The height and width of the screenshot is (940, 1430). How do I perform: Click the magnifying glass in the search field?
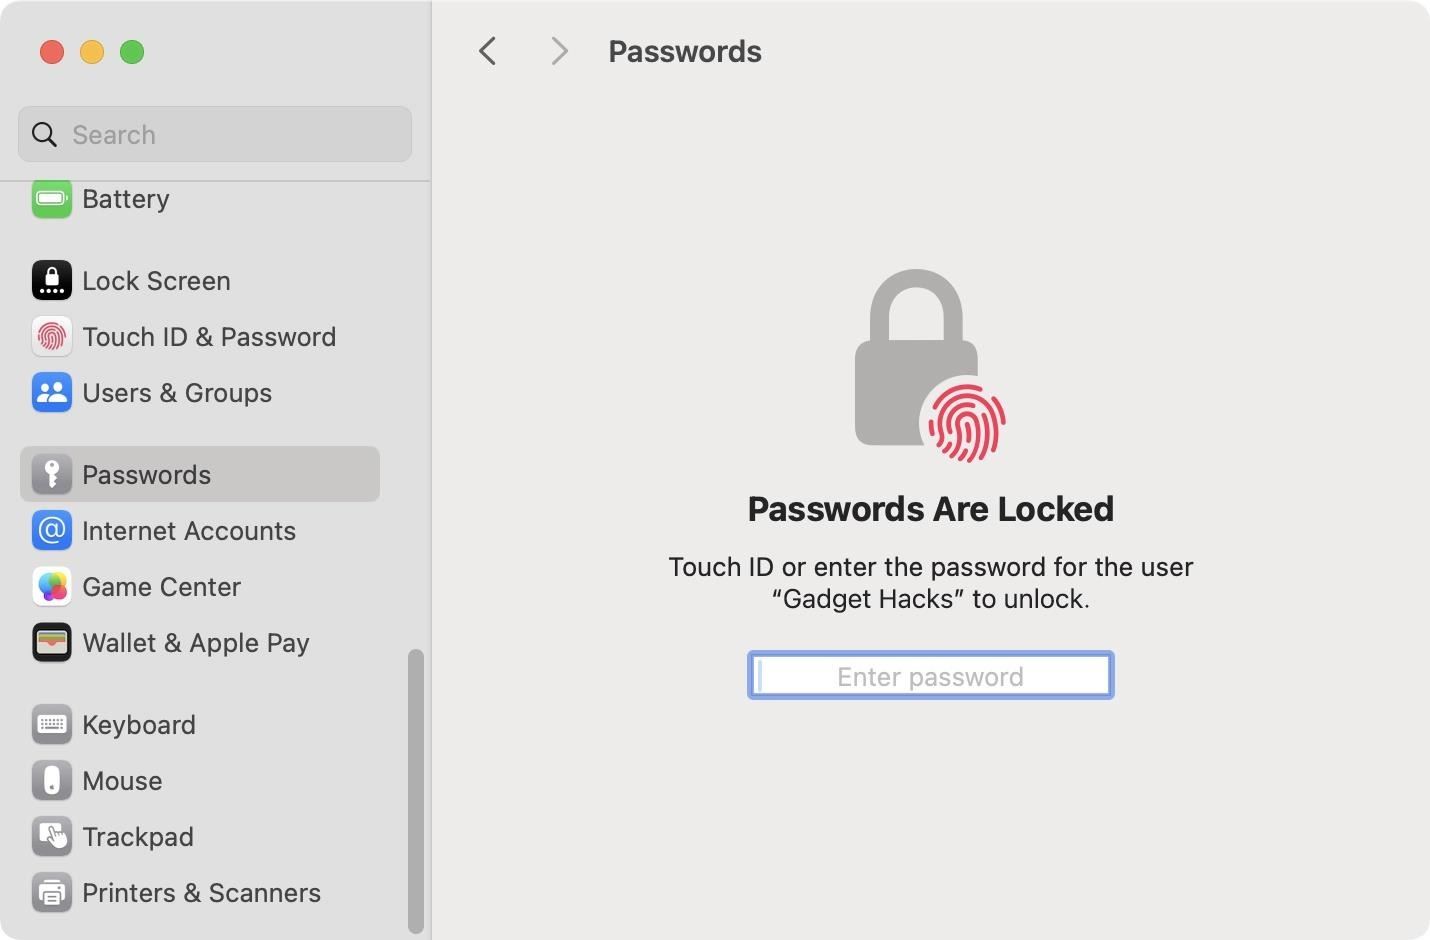click(44, 134)
